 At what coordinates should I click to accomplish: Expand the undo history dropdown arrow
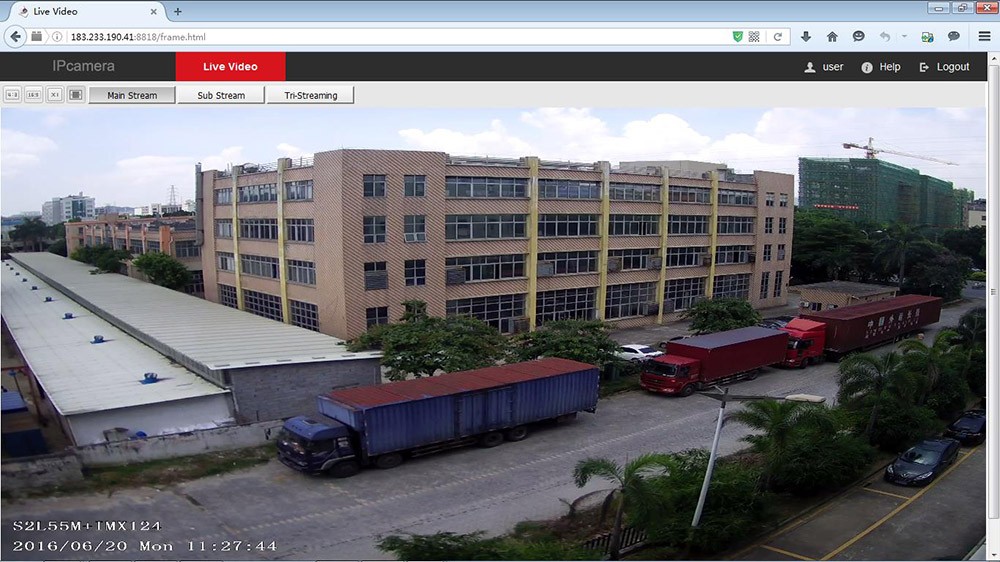[x=904, y=37]
